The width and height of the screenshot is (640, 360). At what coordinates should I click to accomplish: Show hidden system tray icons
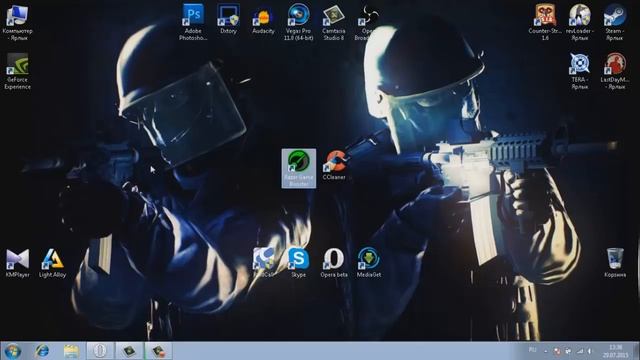pos(546,351)
